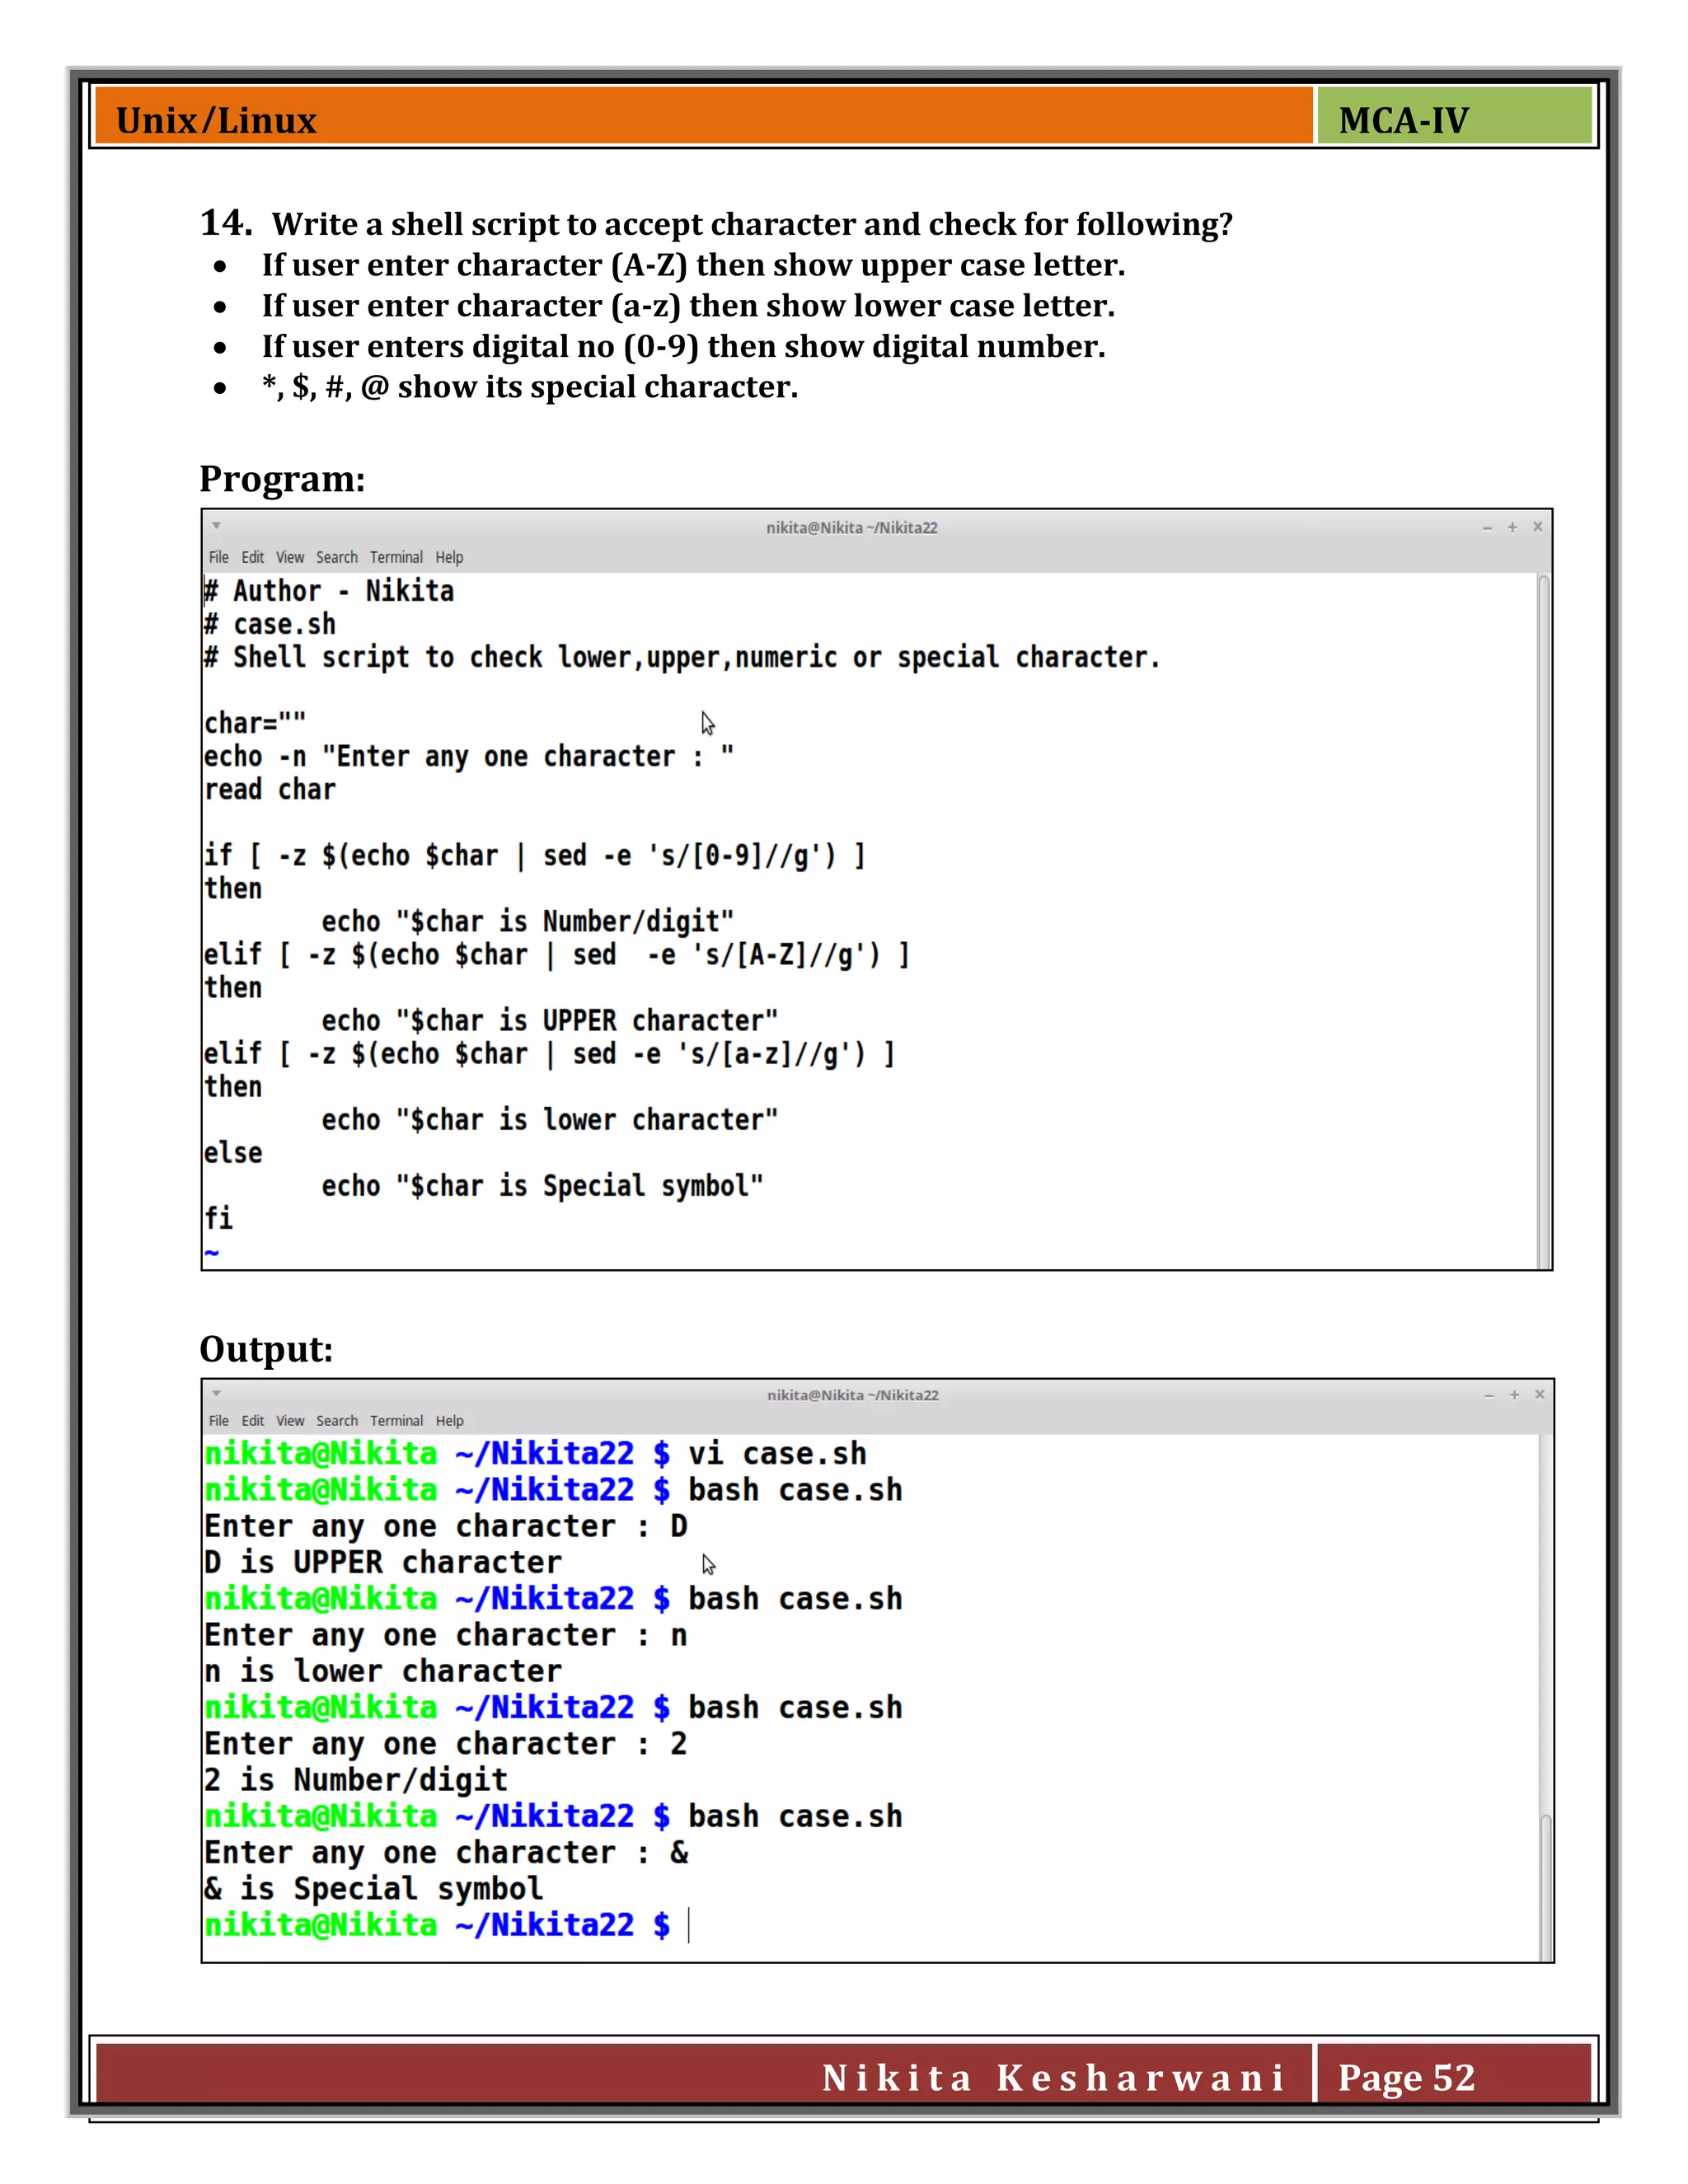The height and width of the screenshot is (2184, 1688).
Task: Click the sed '[0-9]' if condition line
Action: click(535, 855)
